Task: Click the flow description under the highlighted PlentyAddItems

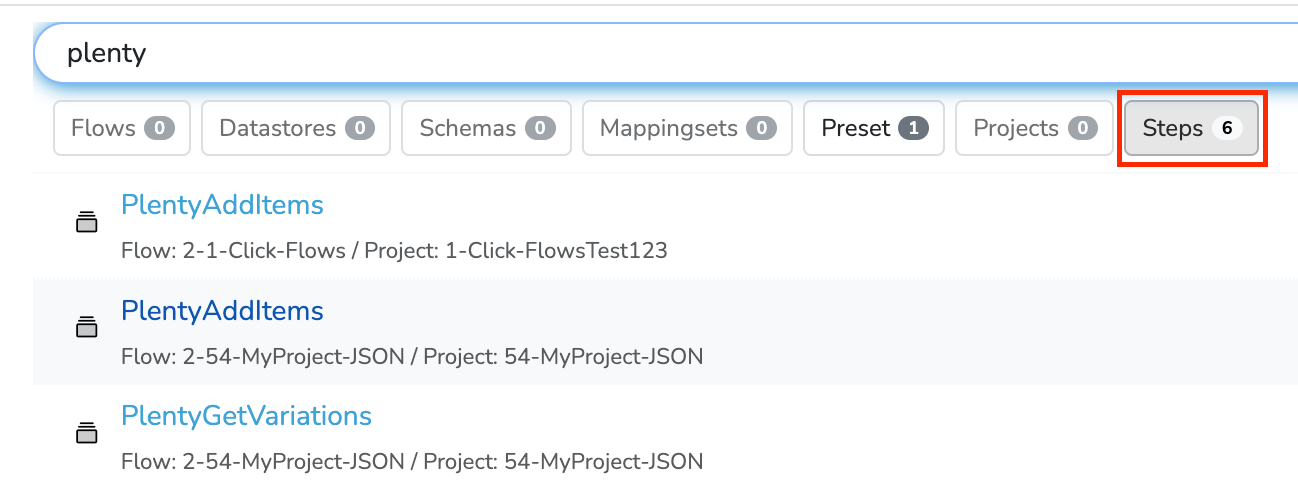Action: (x=411, y=356)
